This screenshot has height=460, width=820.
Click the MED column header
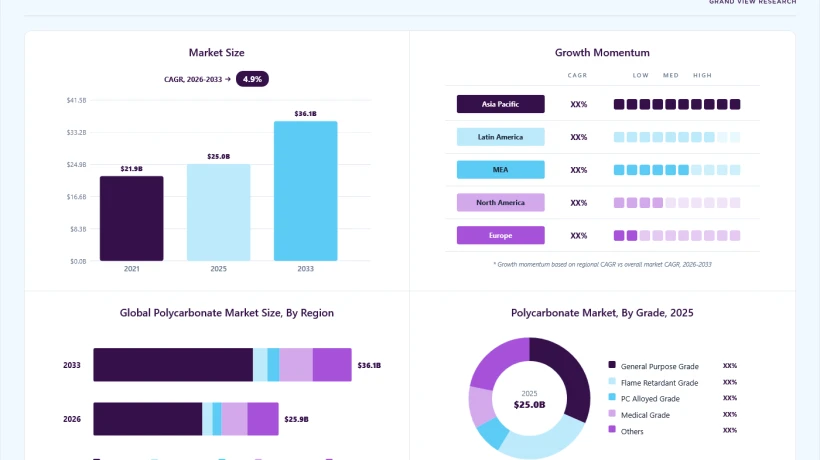coord(671,75)
